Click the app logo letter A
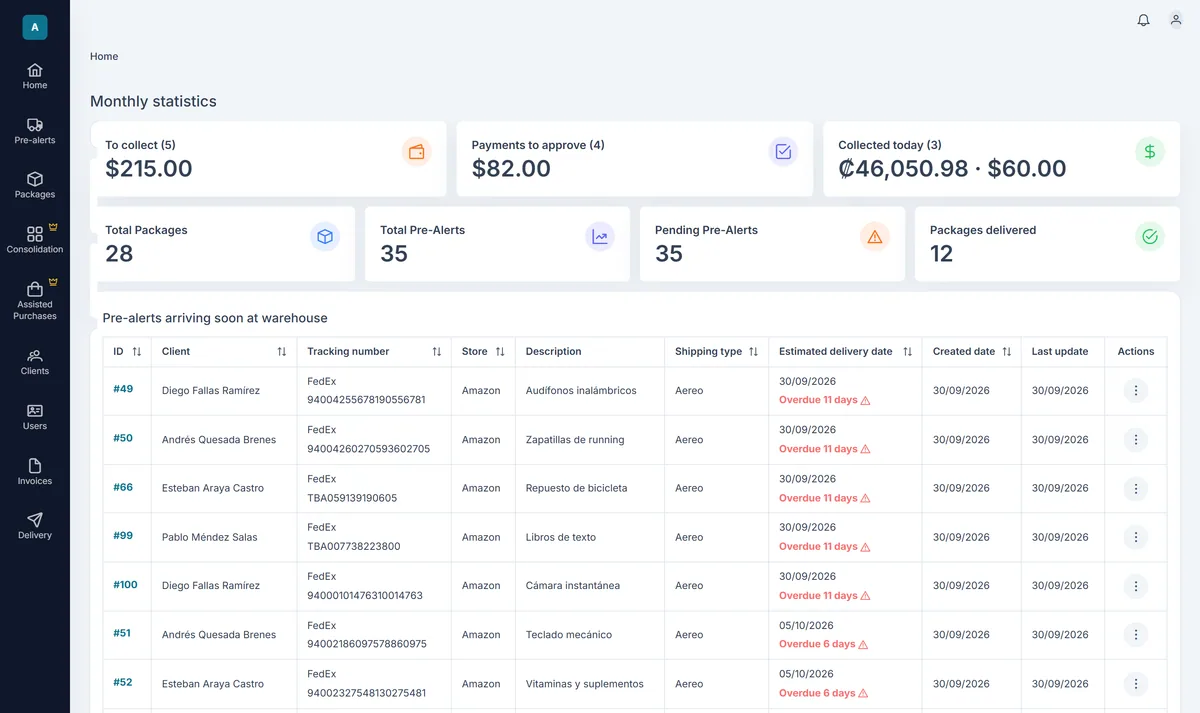Screen dimensions: 1200x713 point(35,27)
